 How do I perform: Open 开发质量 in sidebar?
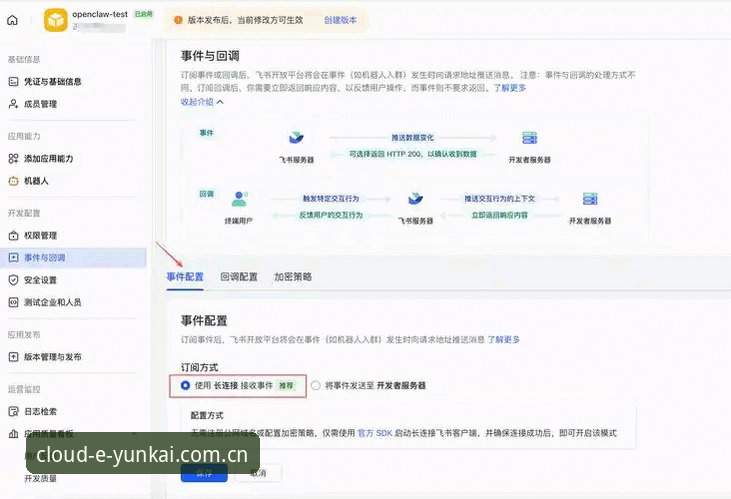[x=41, y=478]
